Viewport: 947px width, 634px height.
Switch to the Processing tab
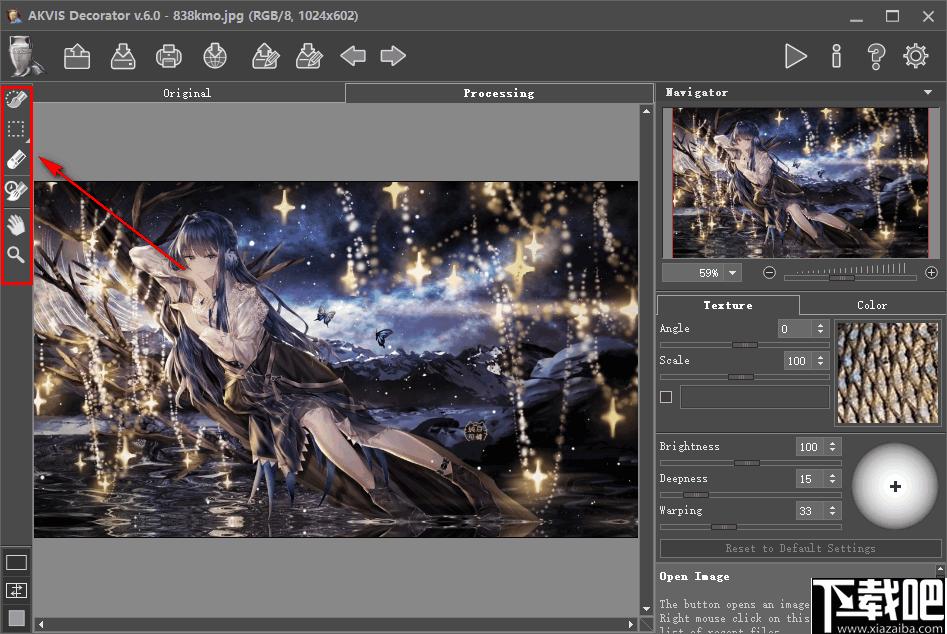tap(499, 93)
